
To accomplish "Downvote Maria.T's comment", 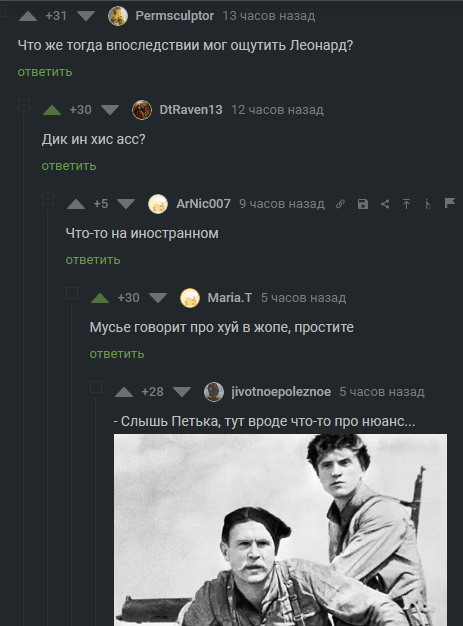I will tap(158, 298).
